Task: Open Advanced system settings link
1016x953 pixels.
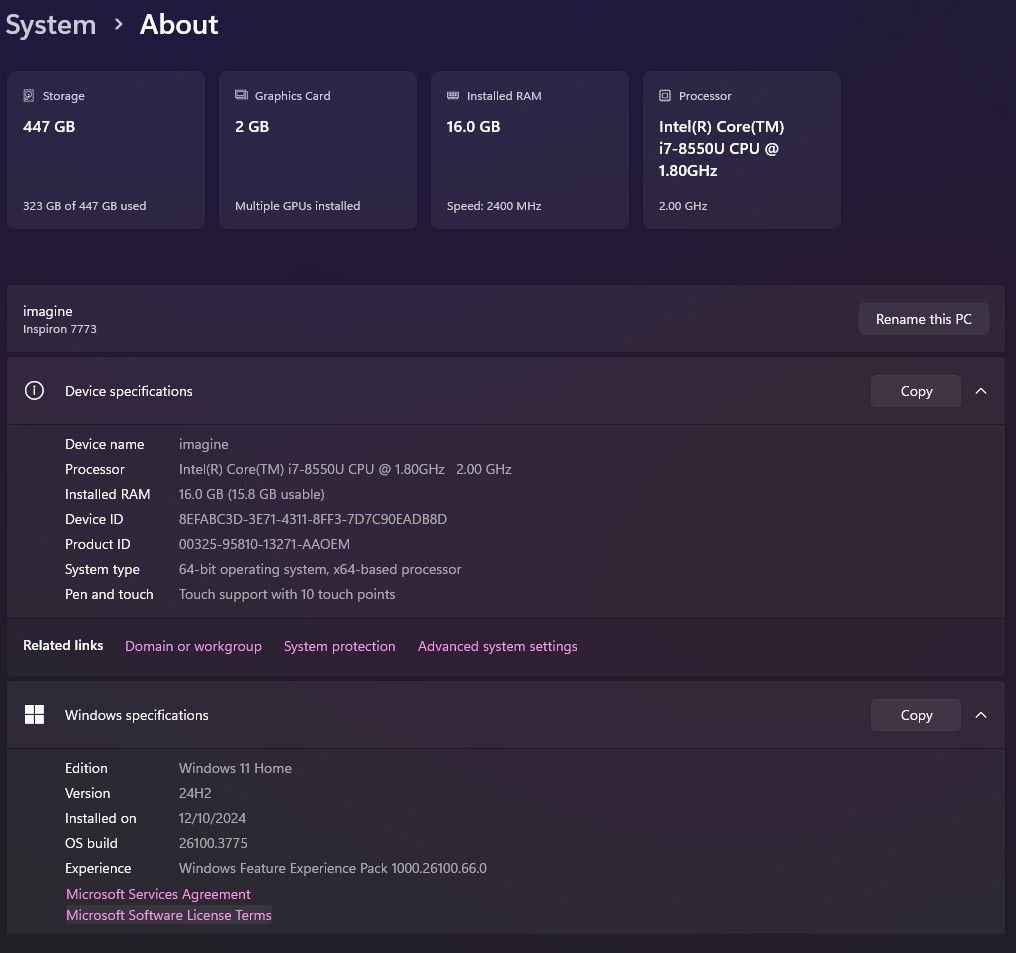Action: click(498, 646)
